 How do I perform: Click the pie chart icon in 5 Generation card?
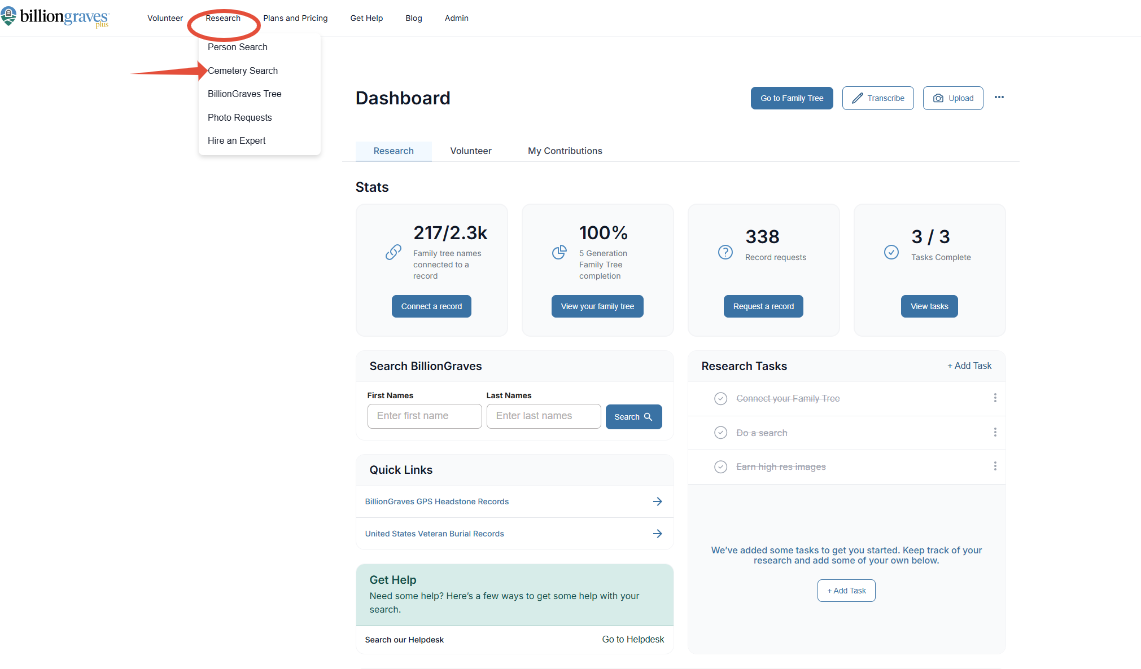[x=559, y=252]
